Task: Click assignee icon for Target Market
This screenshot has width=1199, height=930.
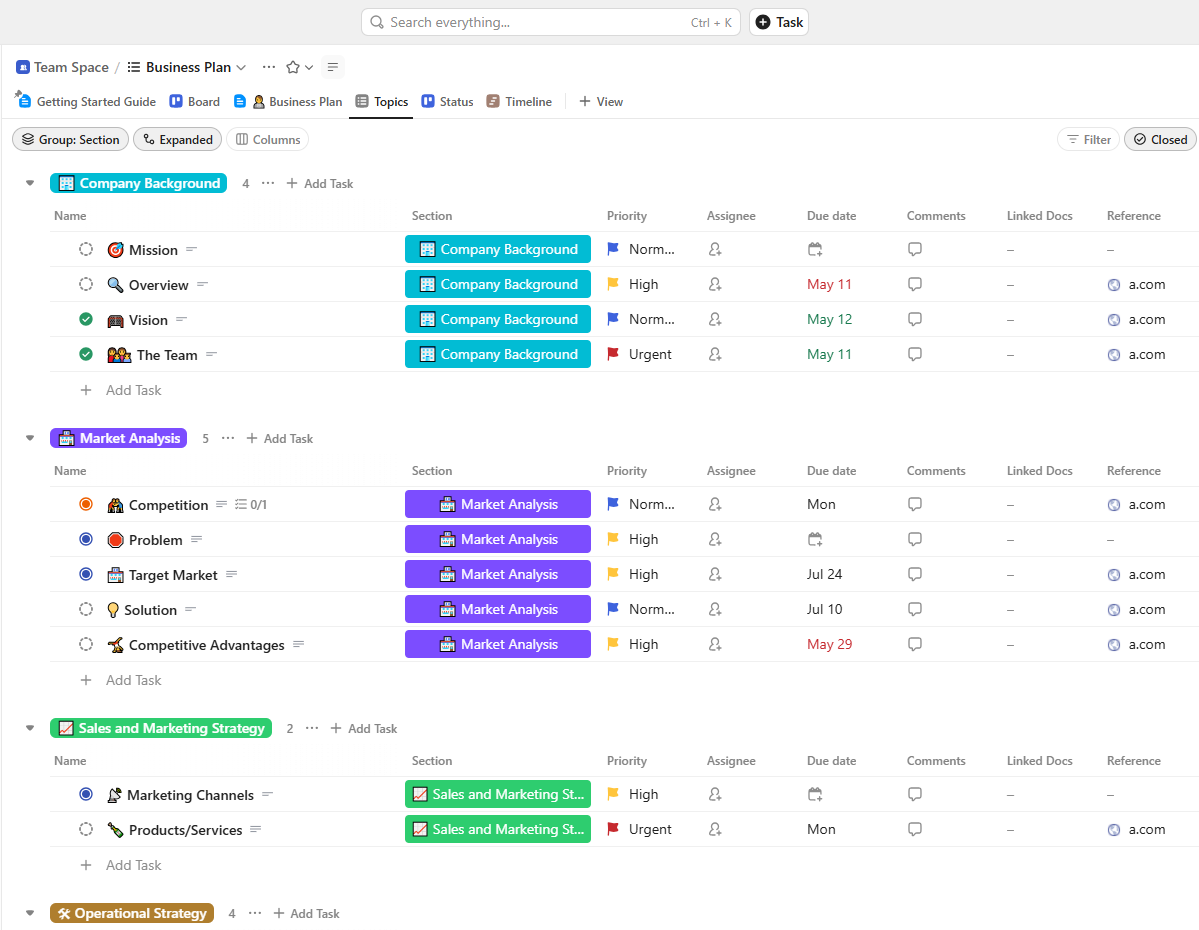Action: [715, 575]
